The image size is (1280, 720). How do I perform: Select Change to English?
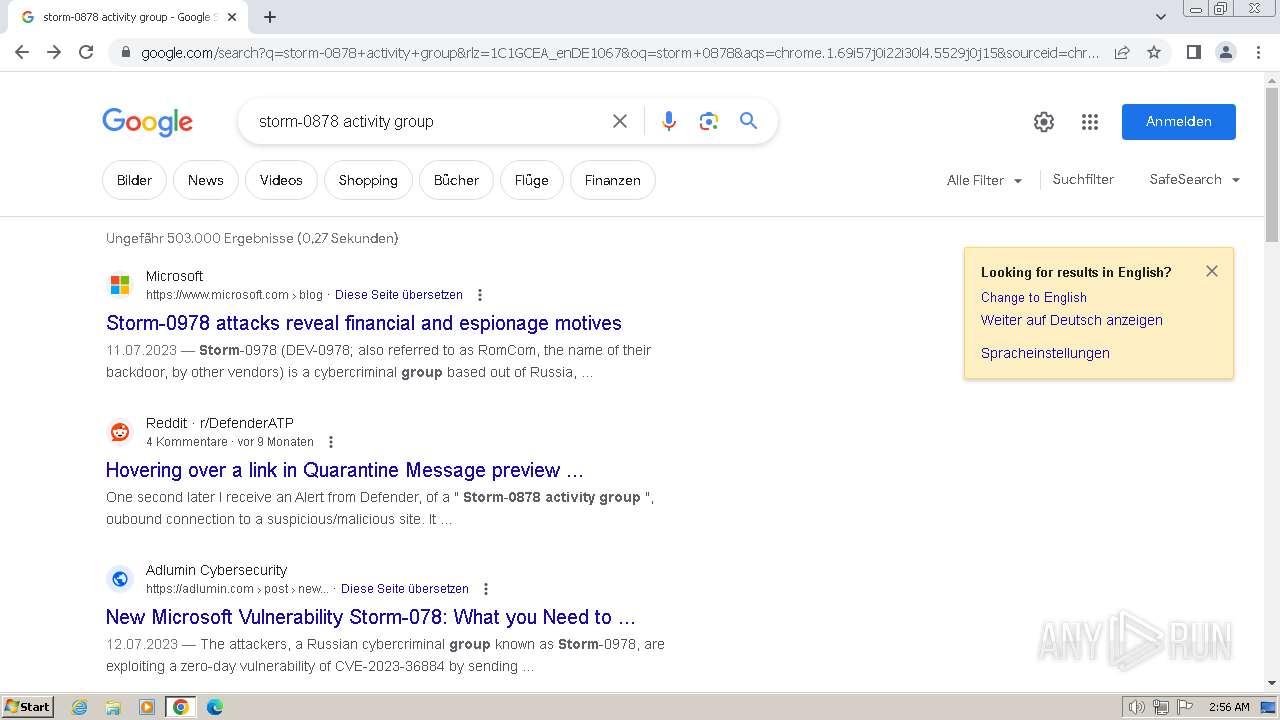click(x=1034, y=297)
